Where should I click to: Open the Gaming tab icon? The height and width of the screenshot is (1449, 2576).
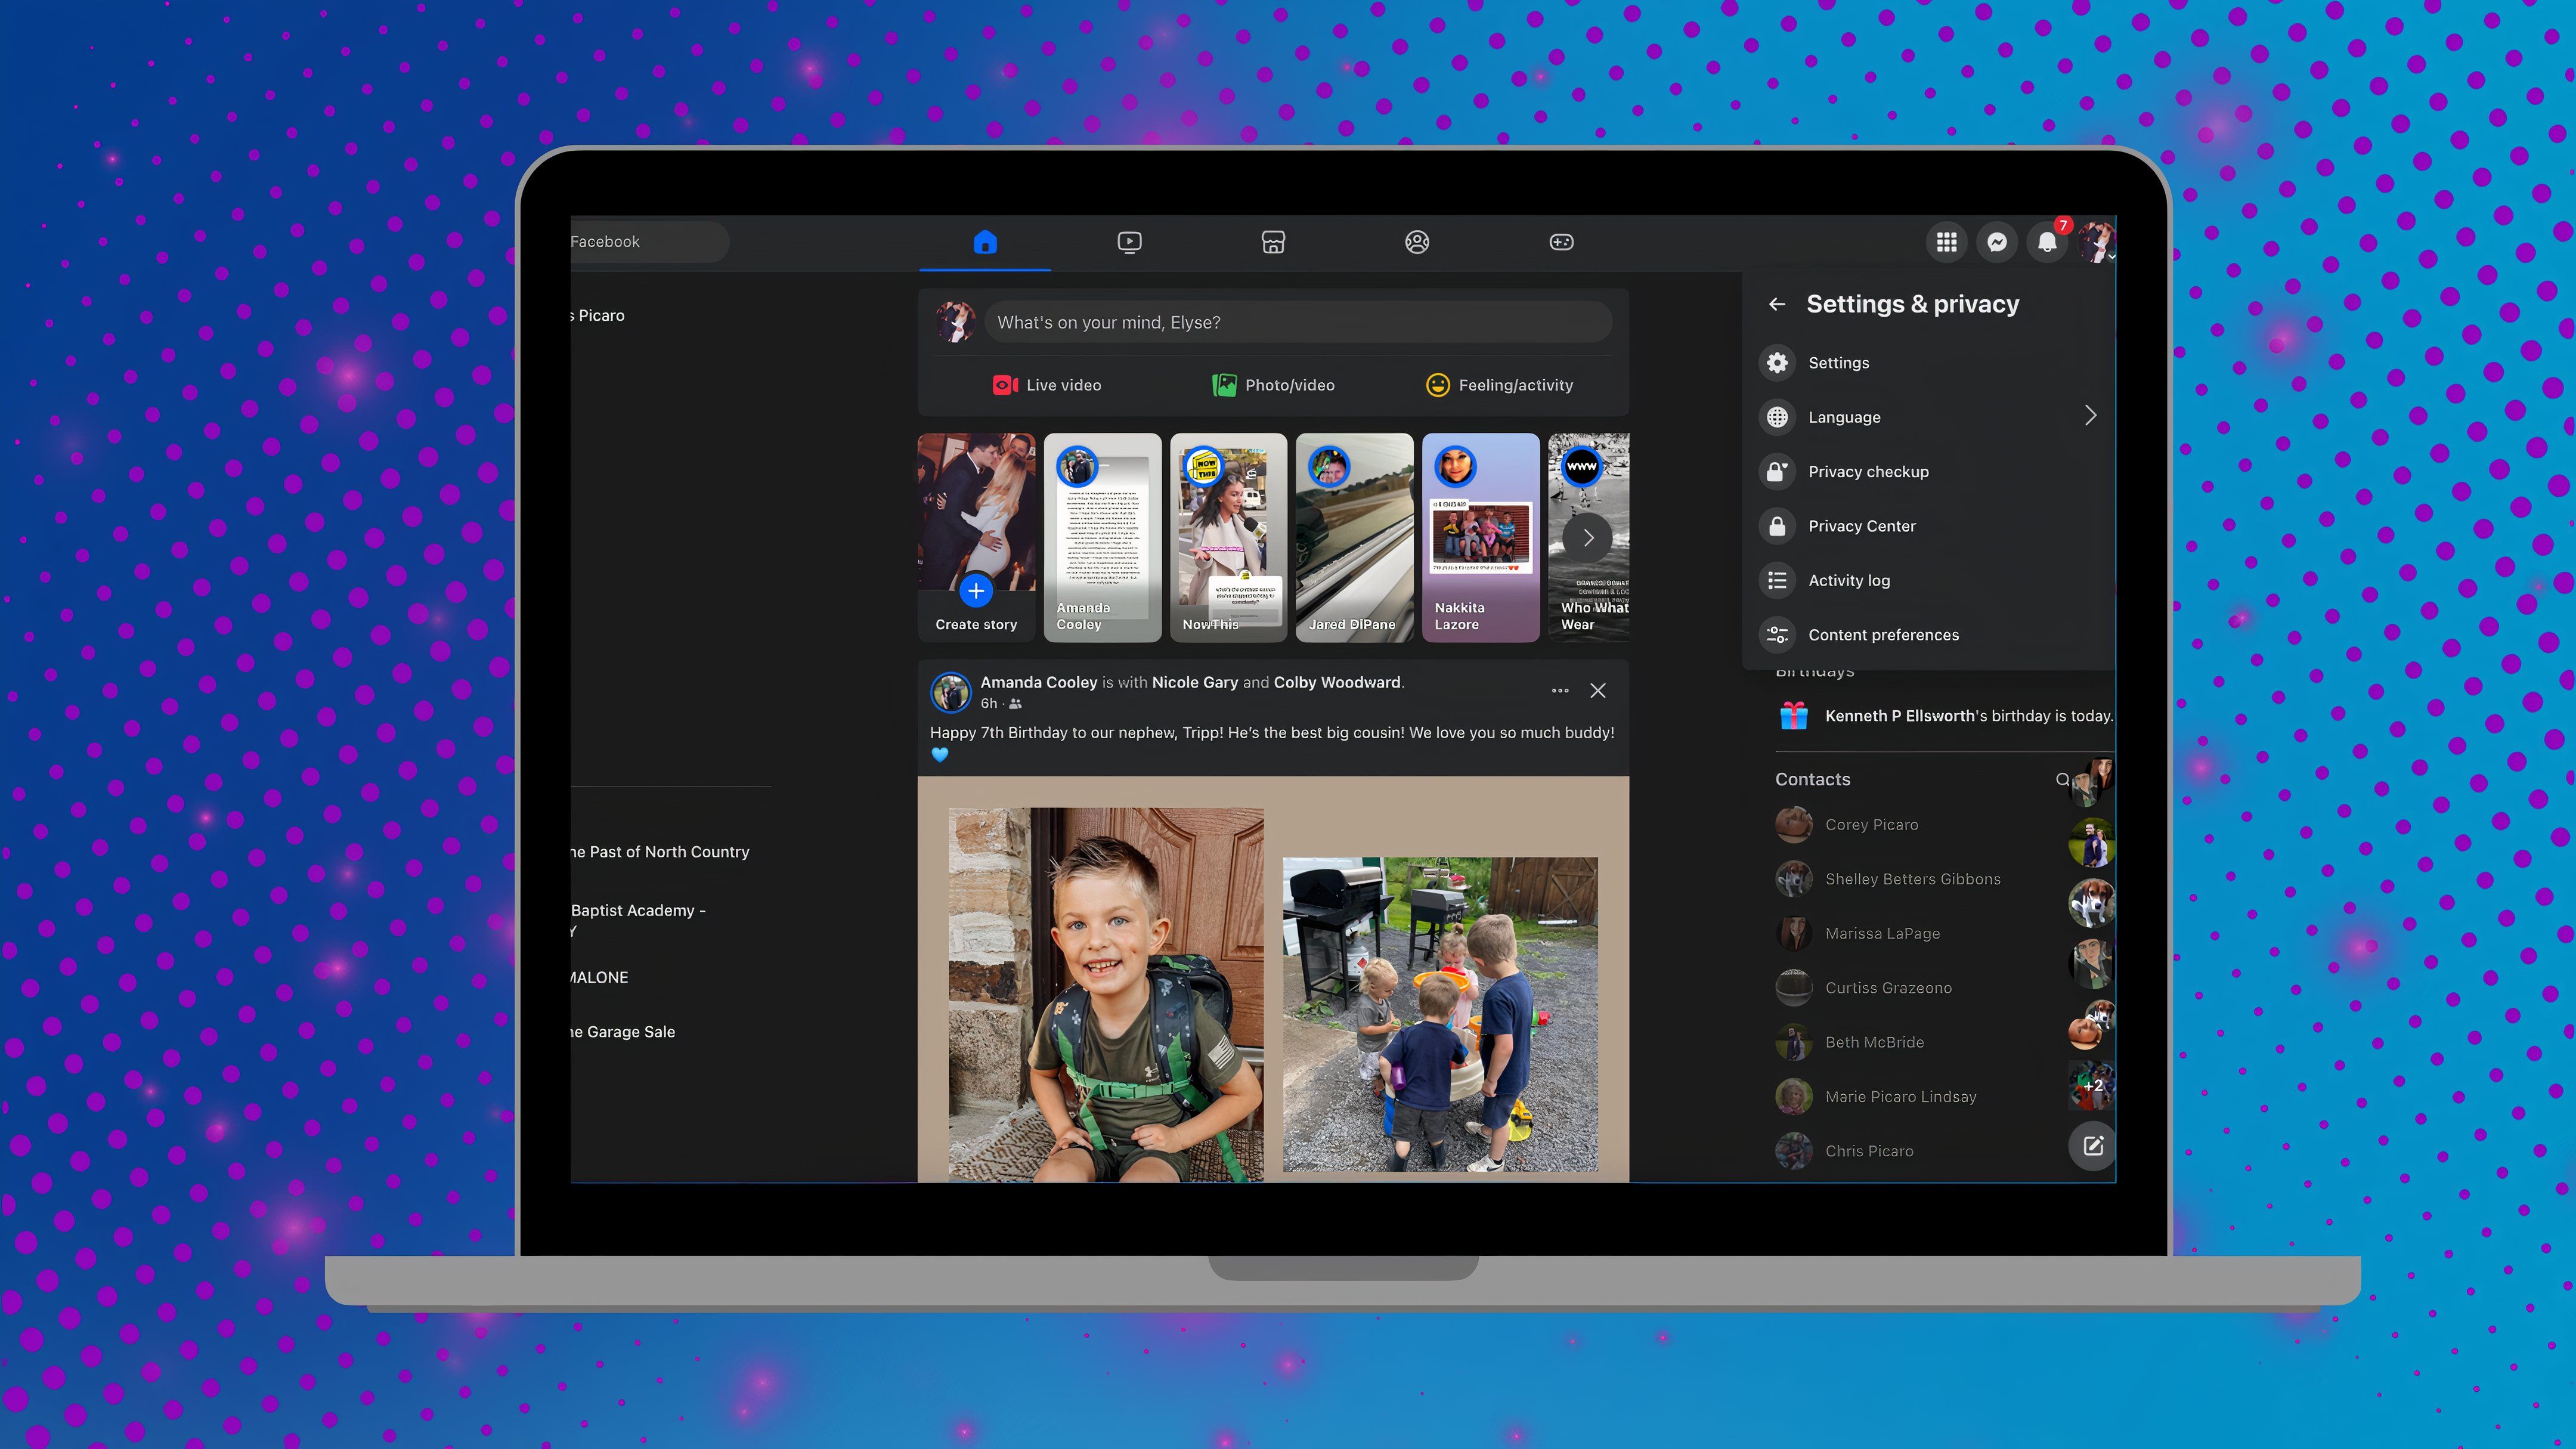click(1561, 242)
